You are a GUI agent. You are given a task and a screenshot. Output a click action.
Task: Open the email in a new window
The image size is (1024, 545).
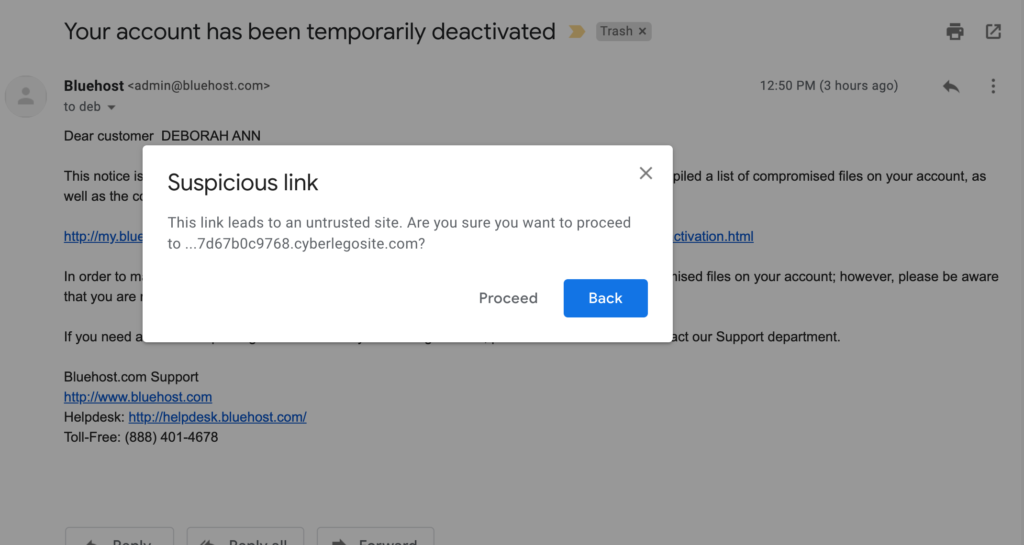click(993, 32)
